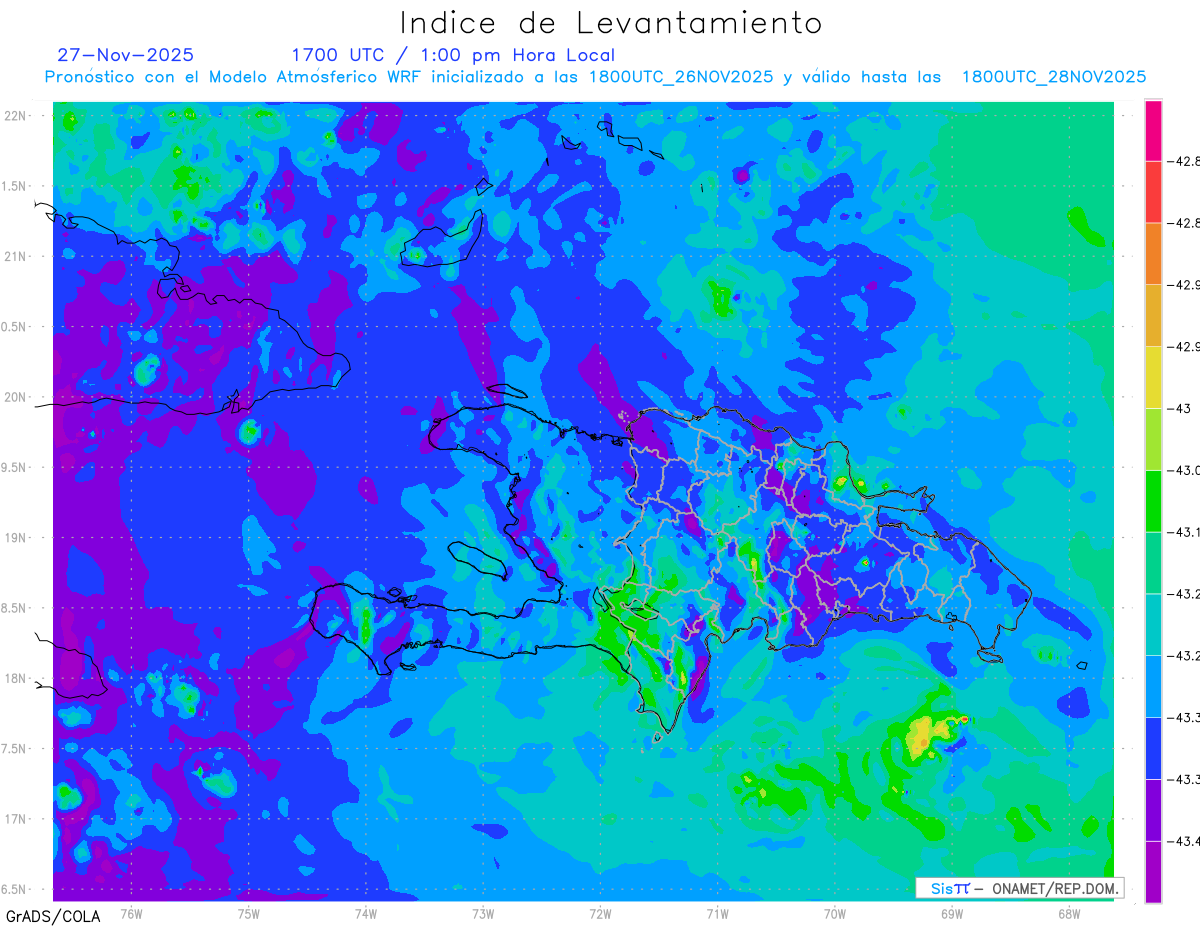Pick the yellow-green swatch in the color scale
1200x927 pixels.
1153,439
